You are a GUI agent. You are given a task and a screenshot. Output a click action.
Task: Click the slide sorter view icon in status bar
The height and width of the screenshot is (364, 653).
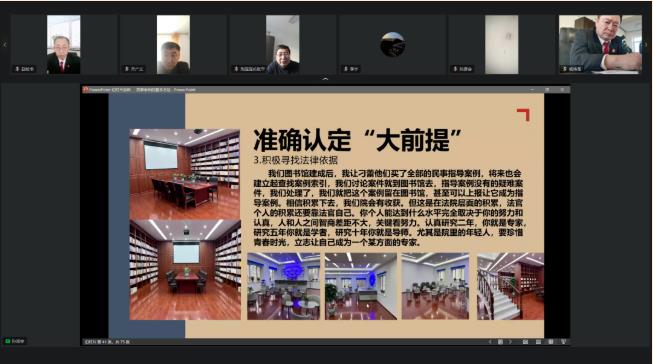pos(538,342)
